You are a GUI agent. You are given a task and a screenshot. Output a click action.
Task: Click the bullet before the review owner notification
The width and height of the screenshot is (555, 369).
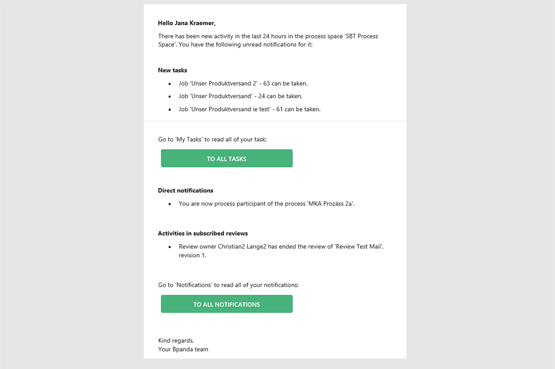coord(170,247)
